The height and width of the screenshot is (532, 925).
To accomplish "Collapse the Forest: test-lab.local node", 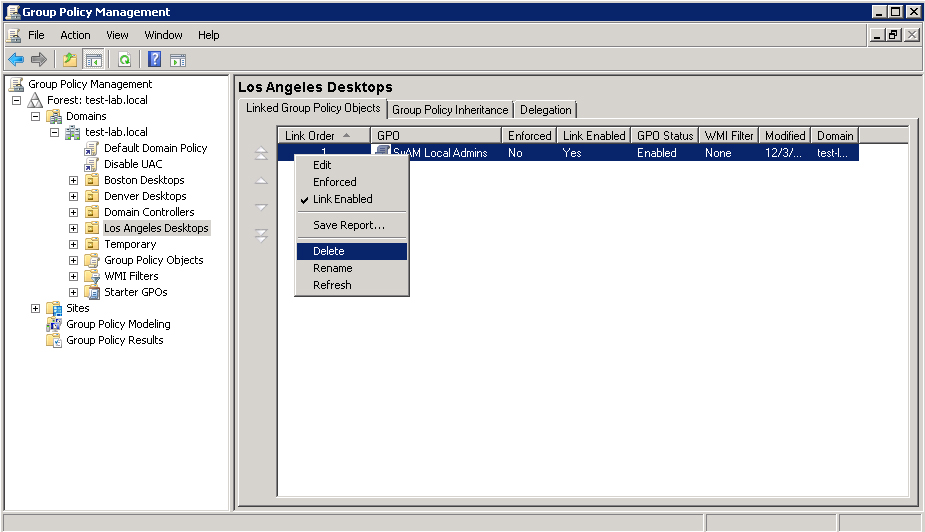I will [x=17, y=101].
